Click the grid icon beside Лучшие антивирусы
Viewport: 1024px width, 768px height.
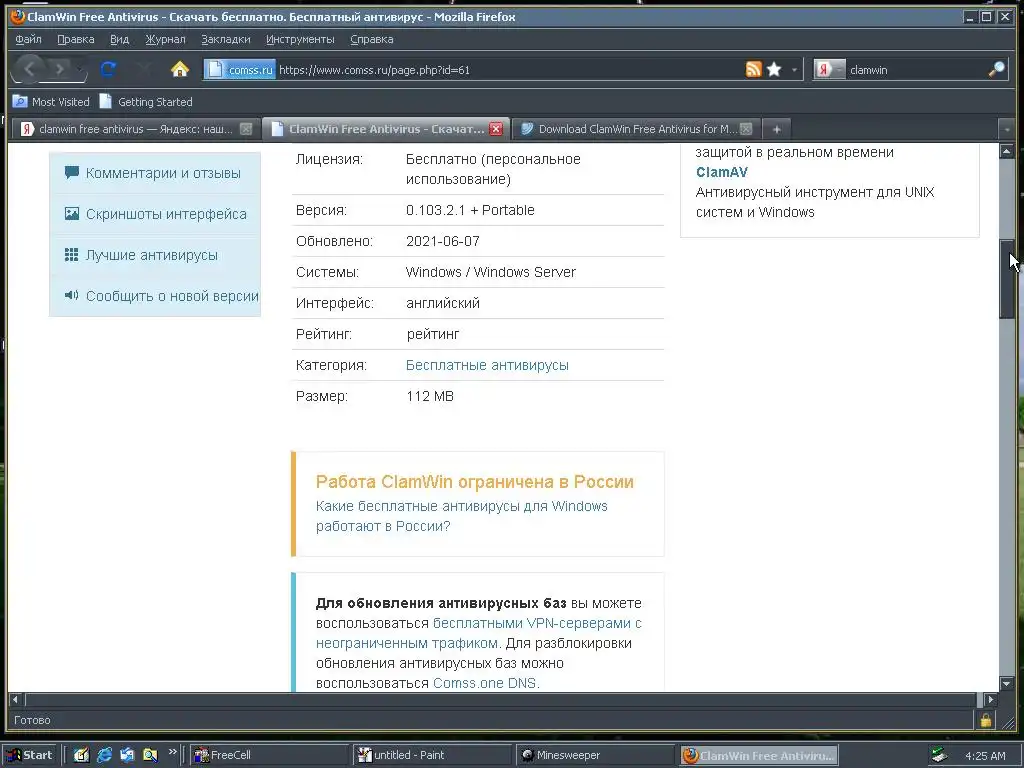click(x=72, y=255)
